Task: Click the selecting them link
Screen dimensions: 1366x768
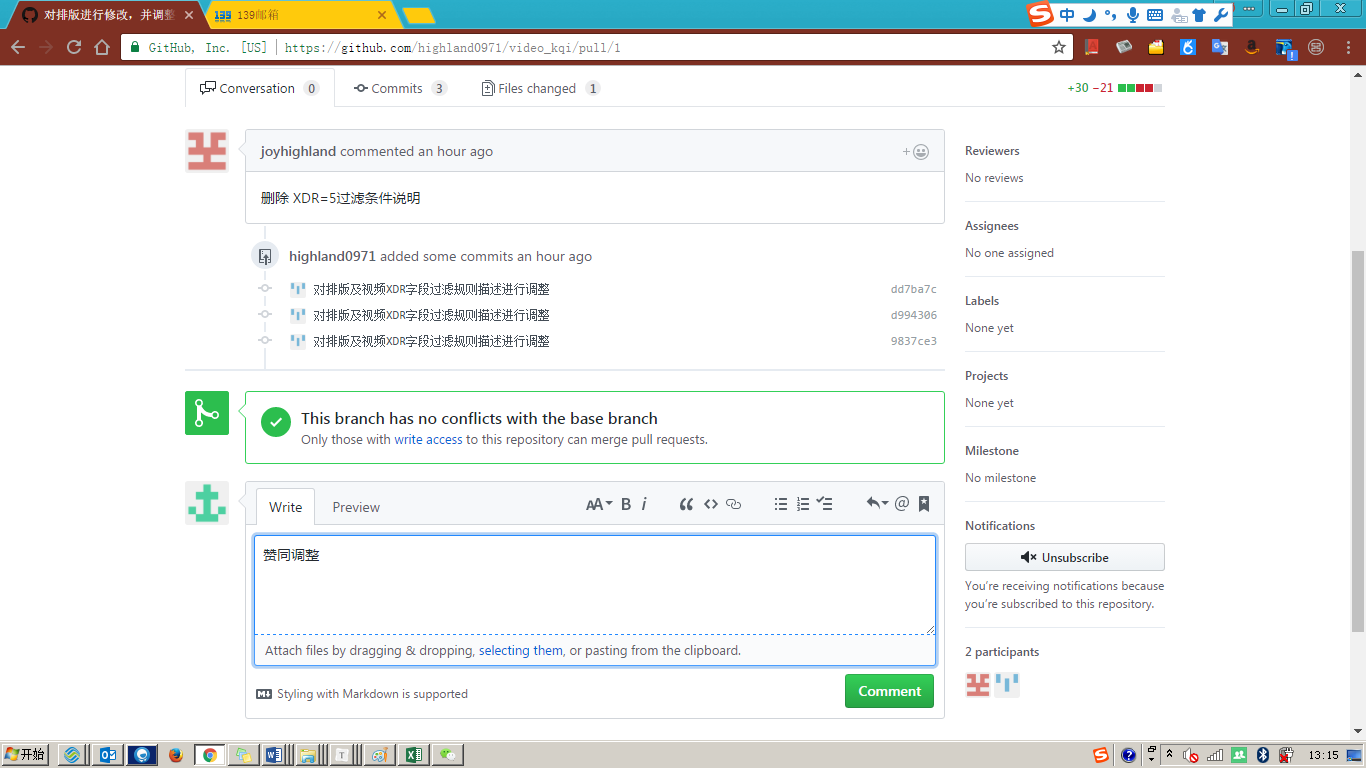Action: (x=521, y=650)
